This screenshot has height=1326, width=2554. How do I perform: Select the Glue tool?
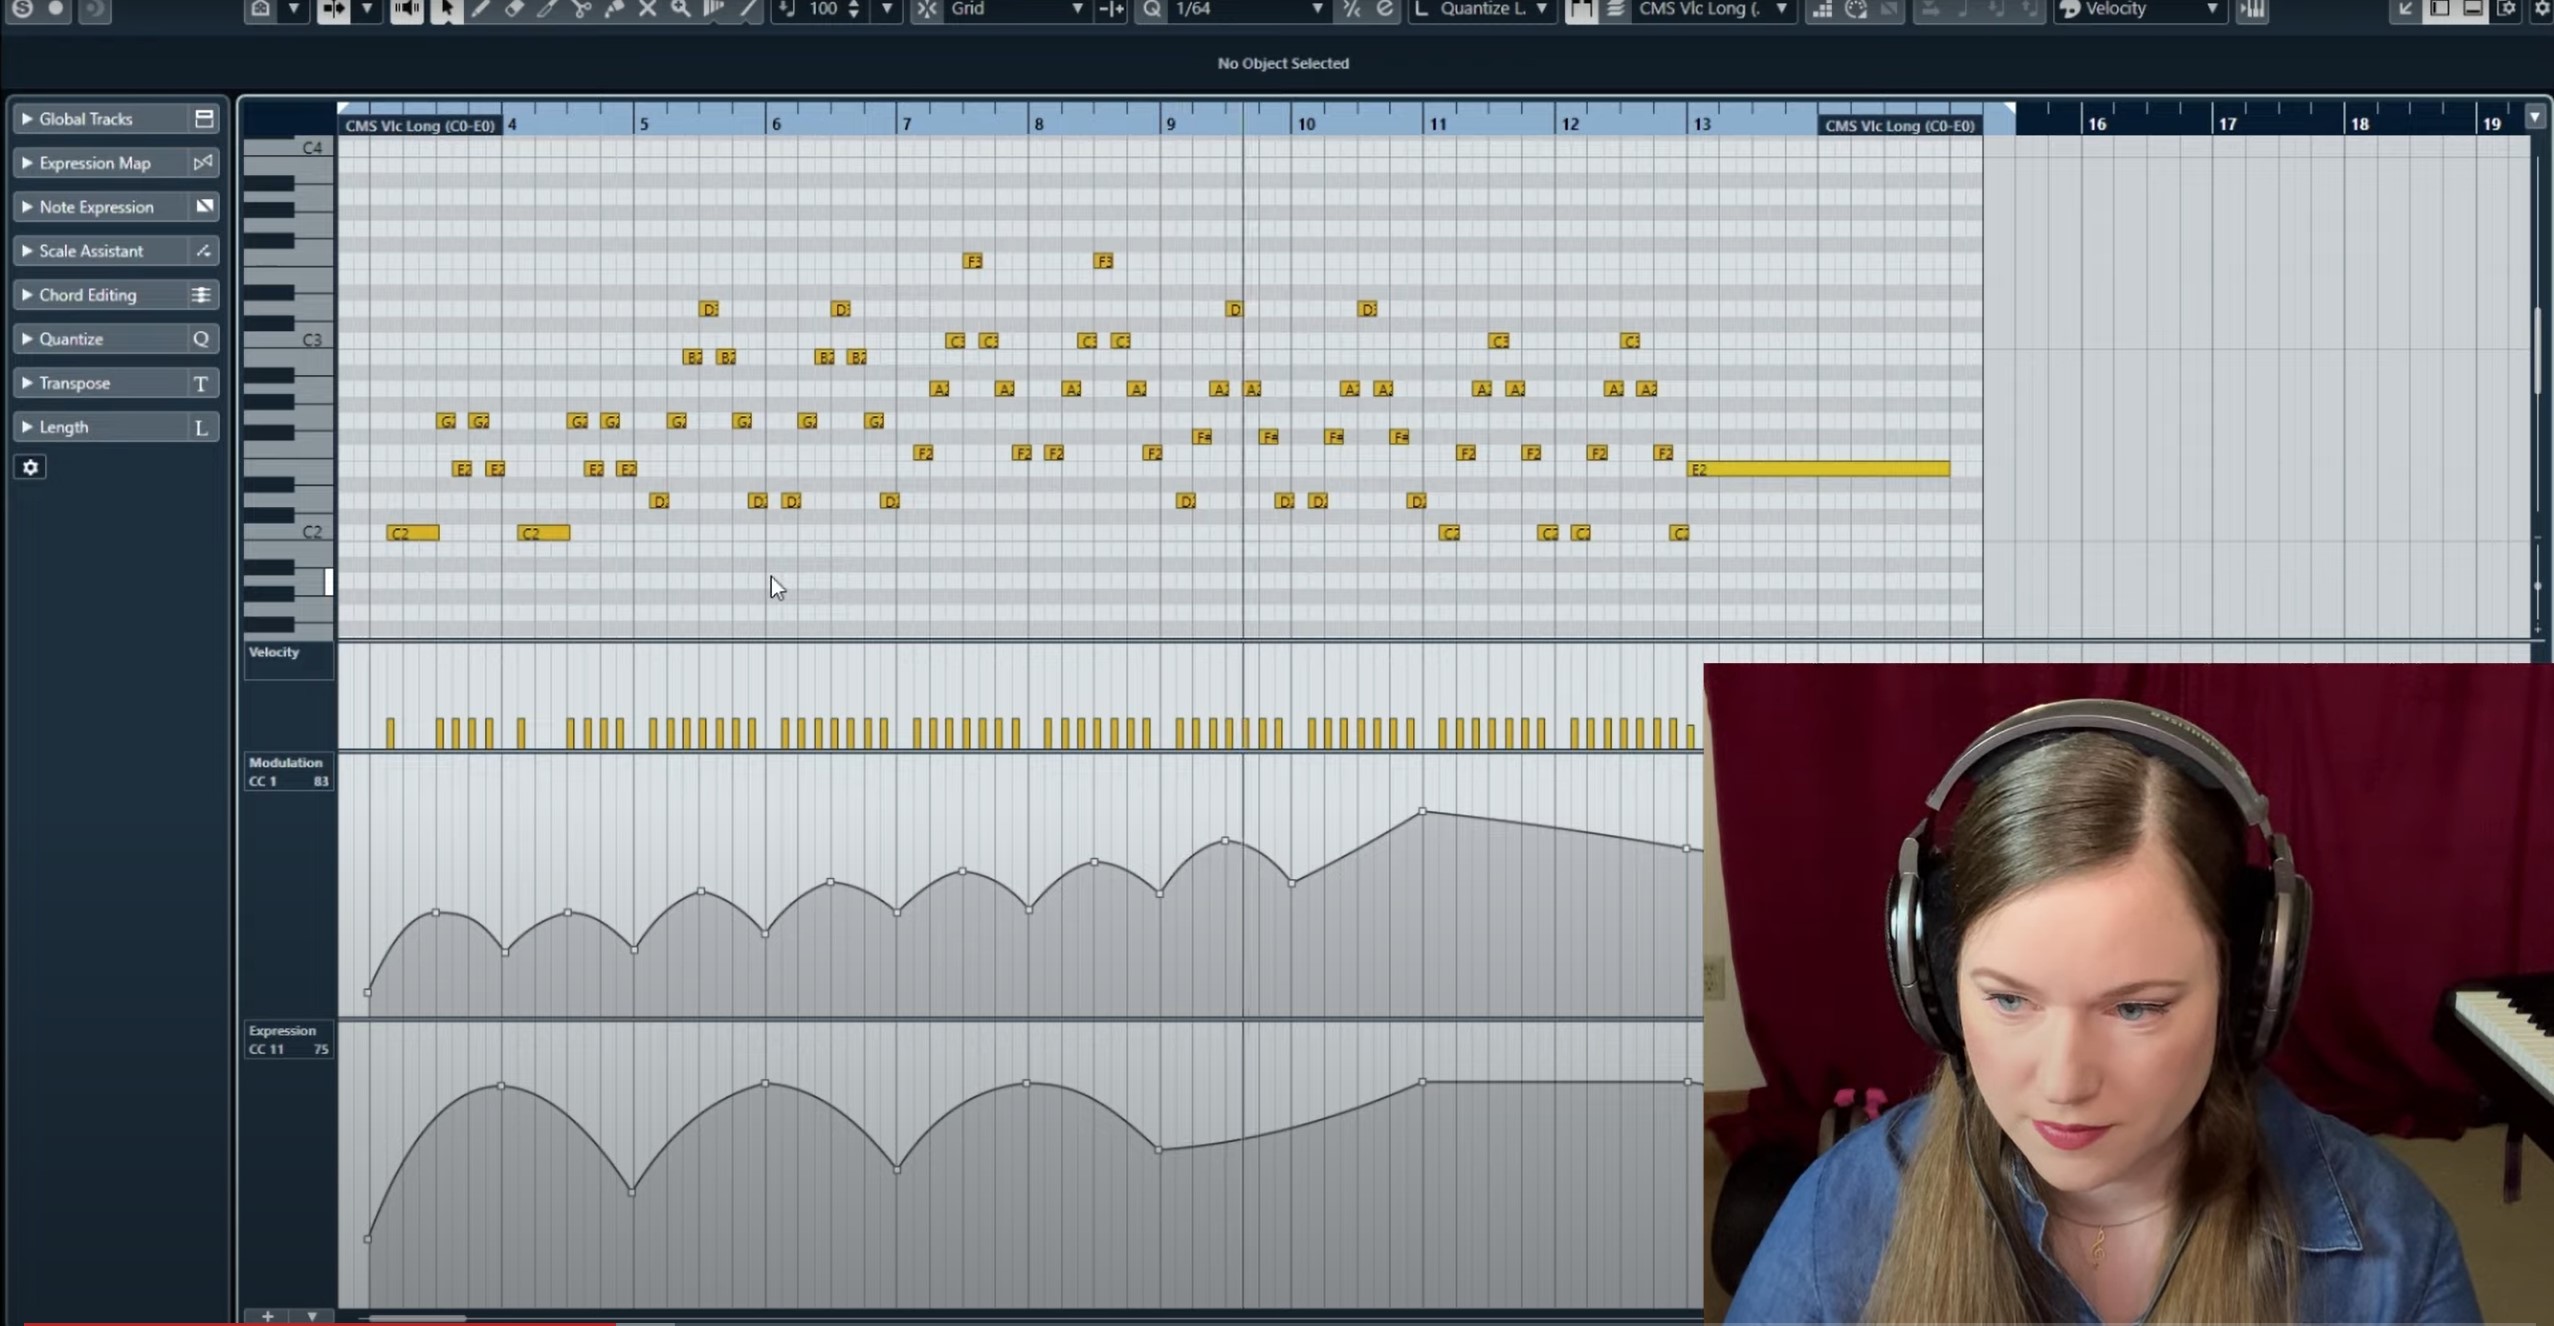pyautogui.click(x=614, y=9)
